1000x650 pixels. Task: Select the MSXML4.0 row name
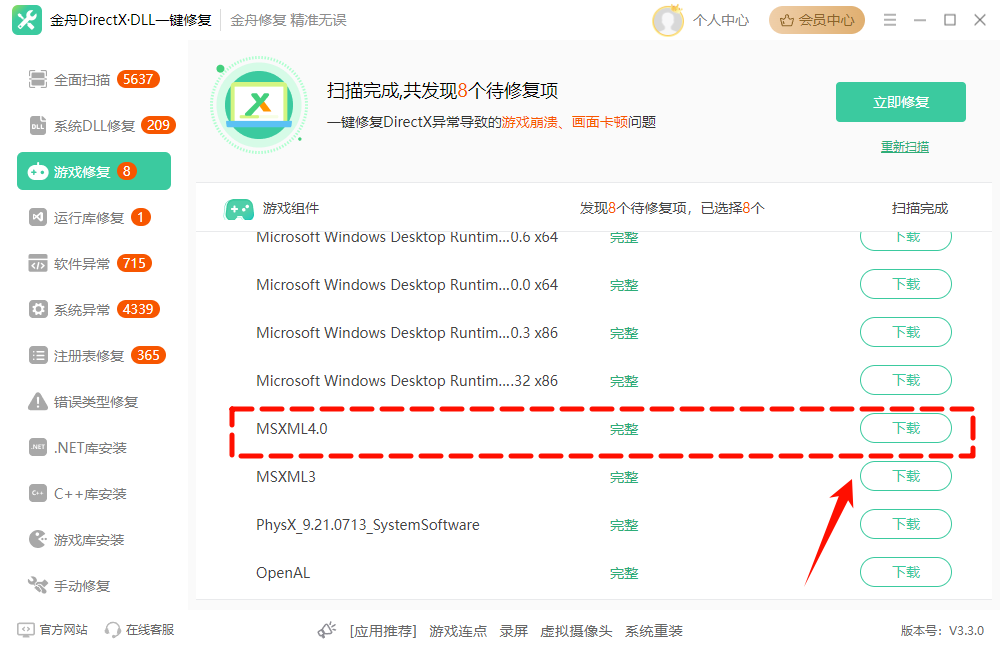pos(291,429)
